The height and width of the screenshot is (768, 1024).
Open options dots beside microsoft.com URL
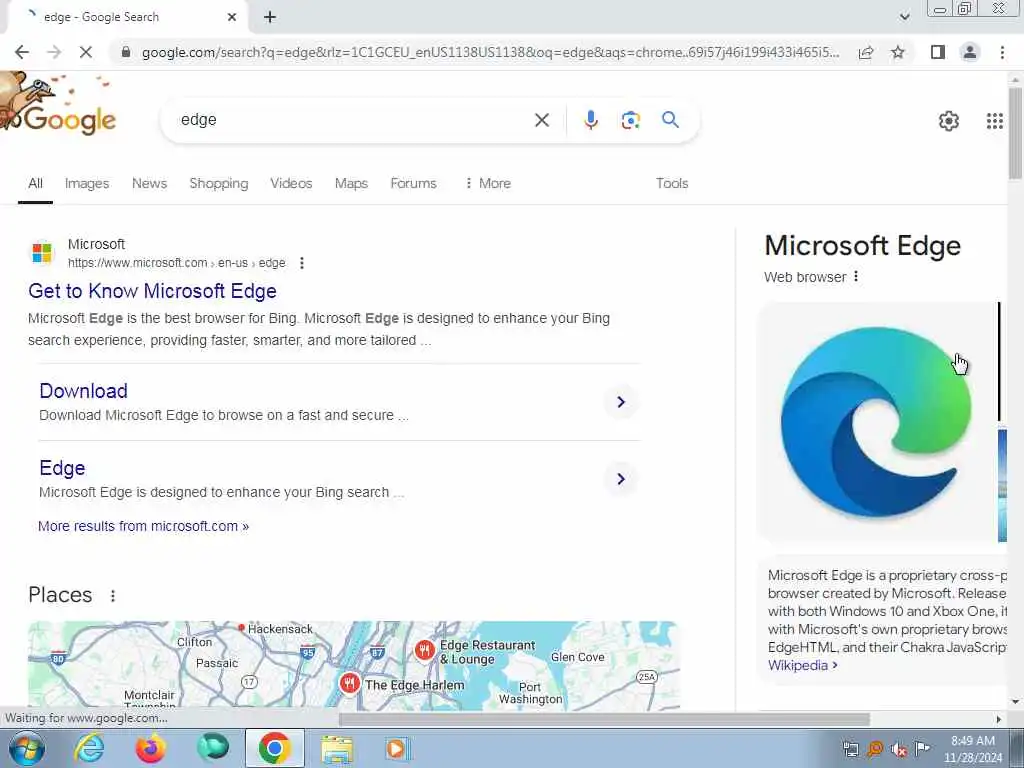pos(301,263)
